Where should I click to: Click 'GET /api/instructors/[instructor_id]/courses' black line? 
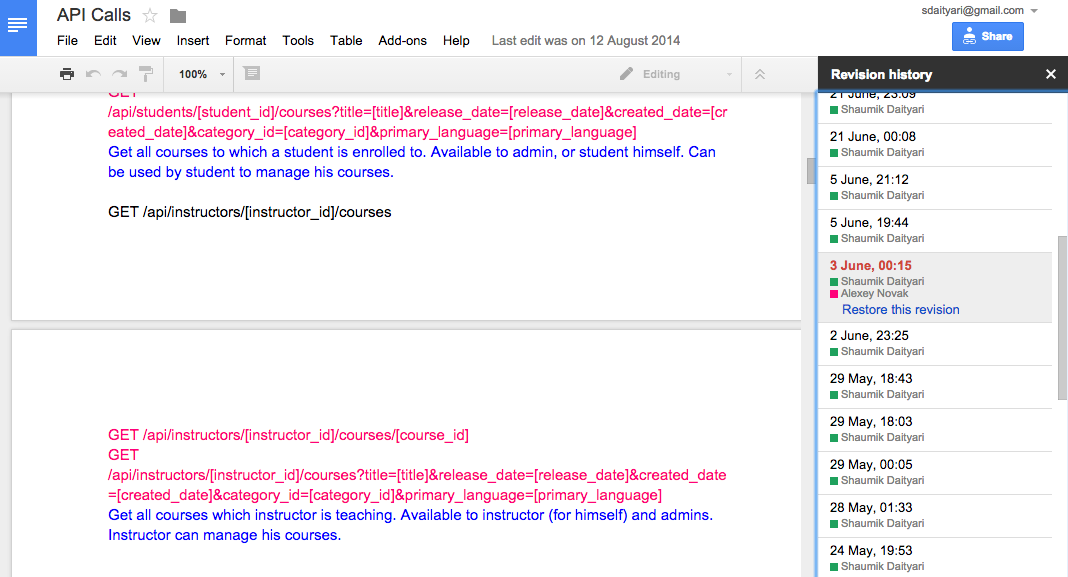[x=250, y=213]
